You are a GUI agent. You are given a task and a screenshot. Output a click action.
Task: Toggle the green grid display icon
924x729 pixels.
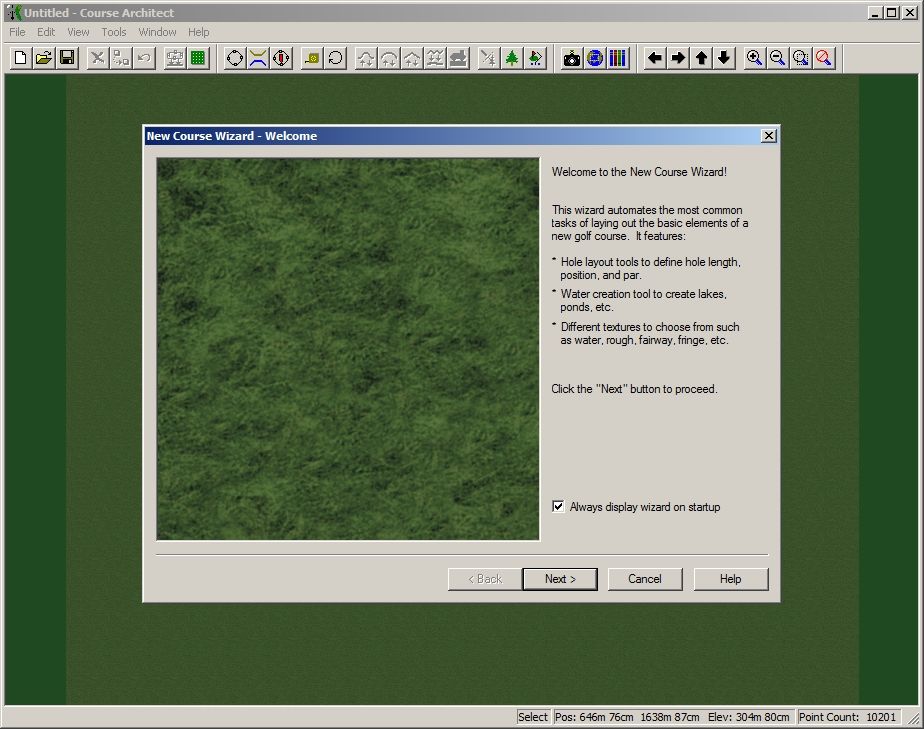198,58
